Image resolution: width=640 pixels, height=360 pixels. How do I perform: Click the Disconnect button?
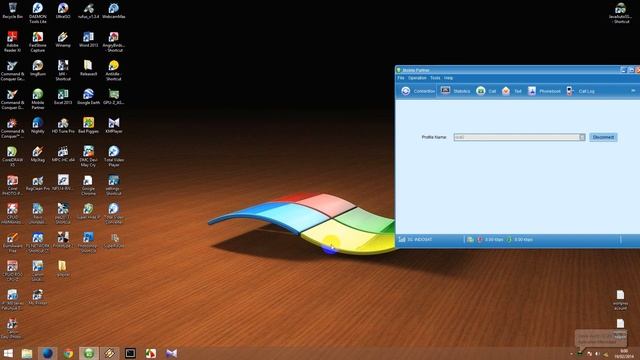[x=603, y=137]
